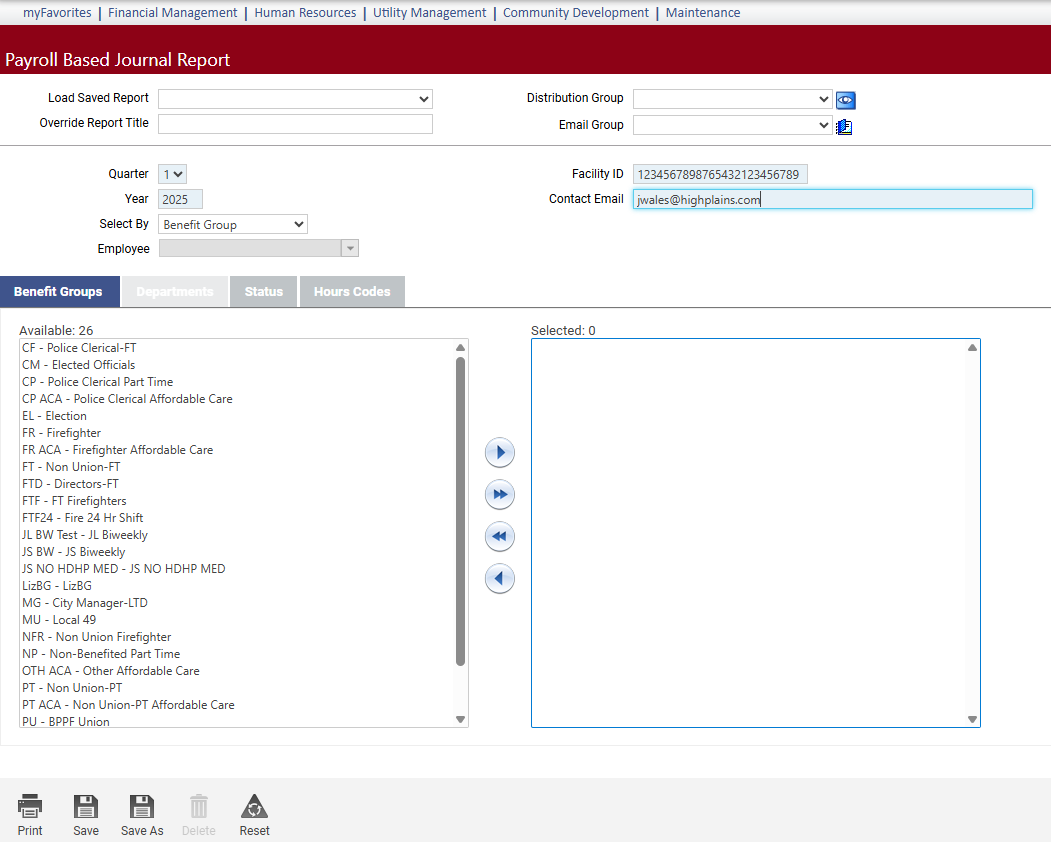Click the Override Report Title field
1051x842 pixels.
coord(295,124)
